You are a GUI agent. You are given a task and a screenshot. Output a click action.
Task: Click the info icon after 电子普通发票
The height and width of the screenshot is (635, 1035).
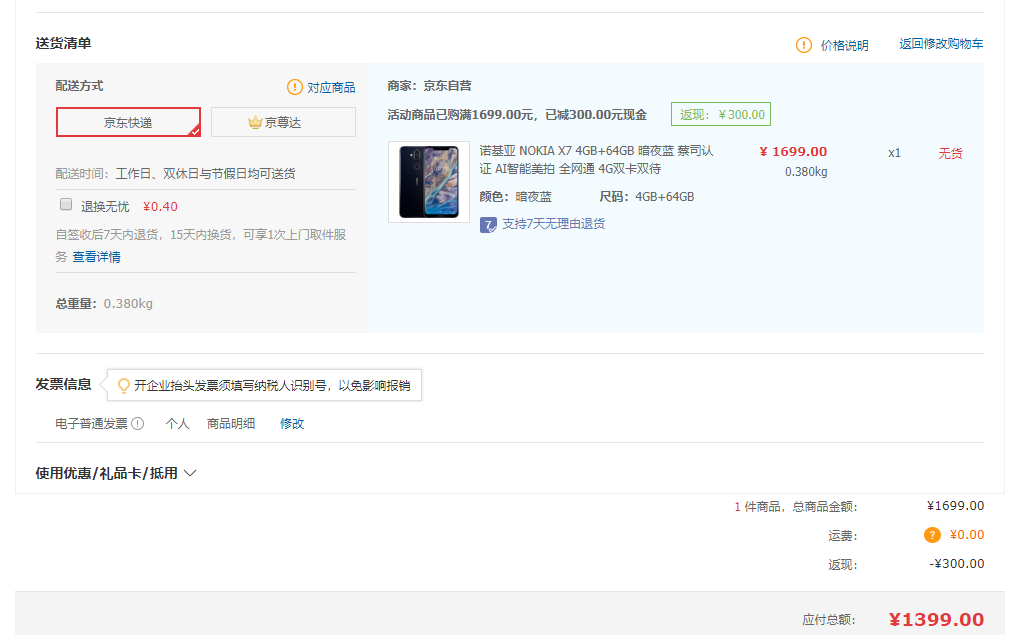click(x=137, y=424)
